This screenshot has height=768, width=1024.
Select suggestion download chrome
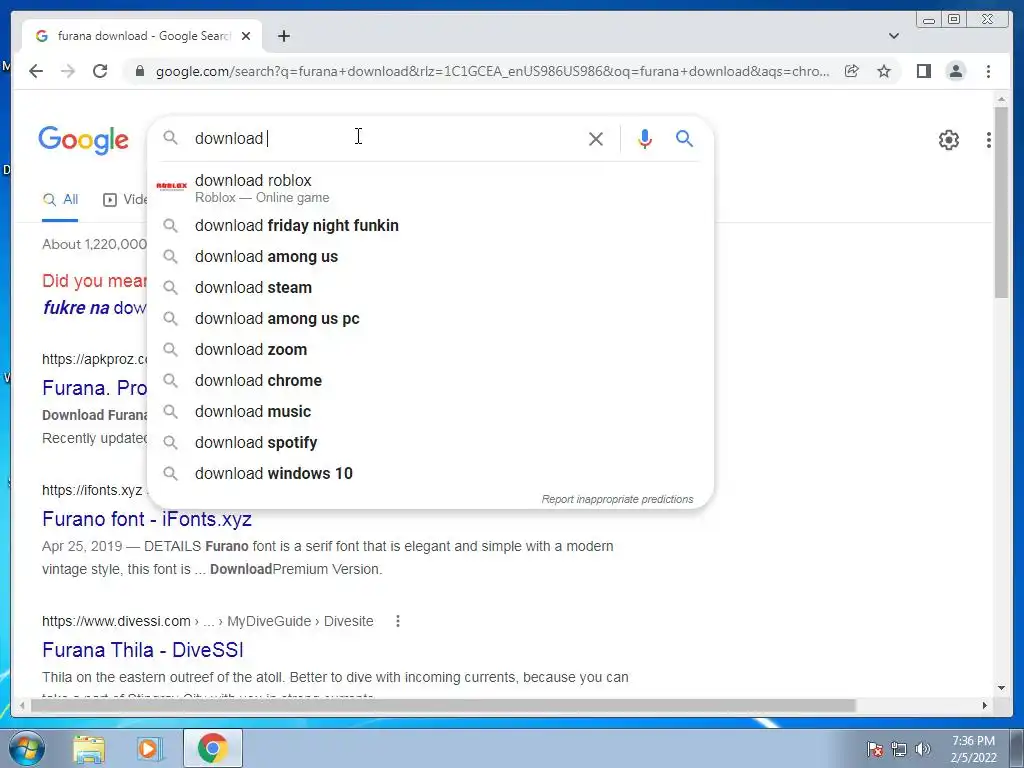point(431,381)
